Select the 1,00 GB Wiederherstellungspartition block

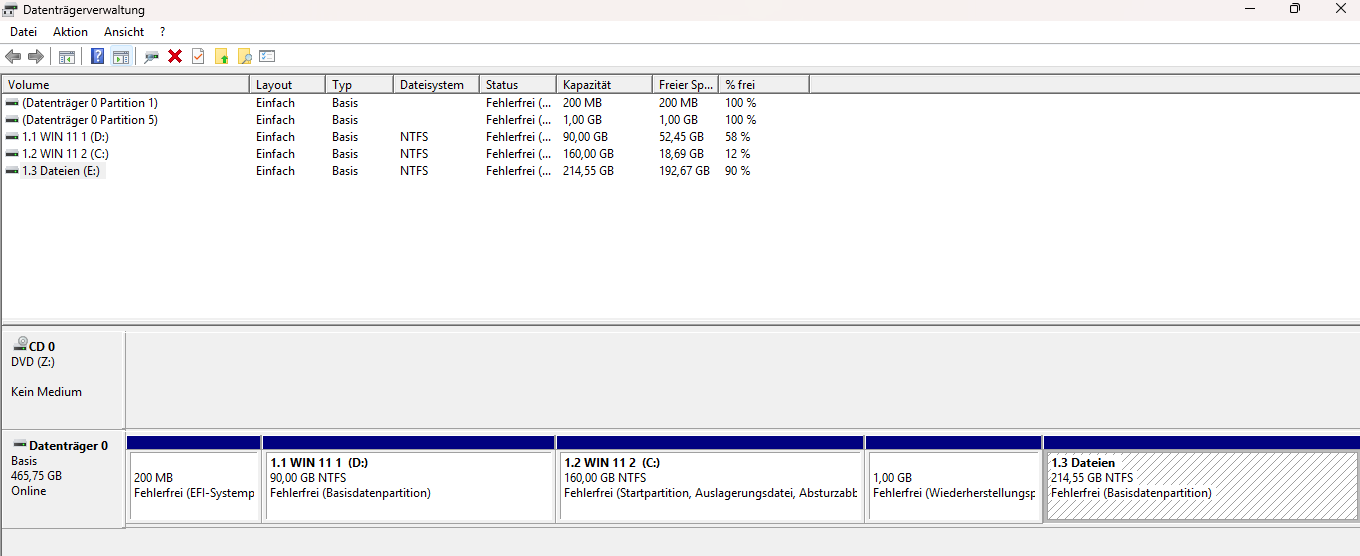[954, 478]
